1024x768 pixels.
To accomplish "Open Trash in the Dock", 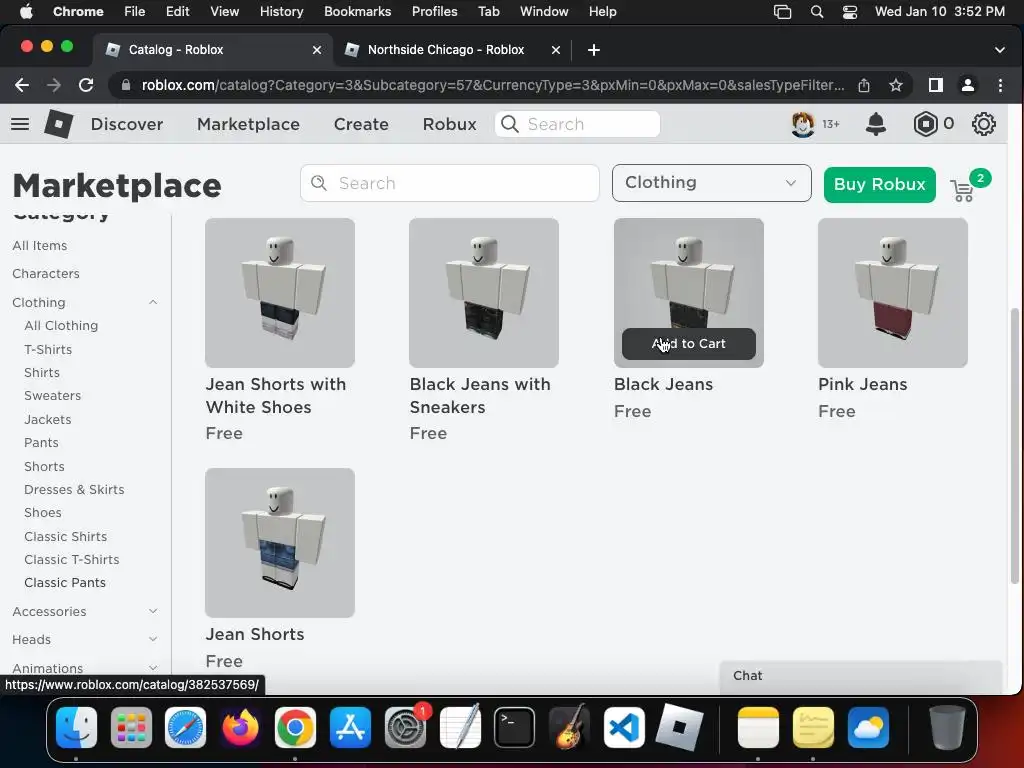I will (947, 727).
